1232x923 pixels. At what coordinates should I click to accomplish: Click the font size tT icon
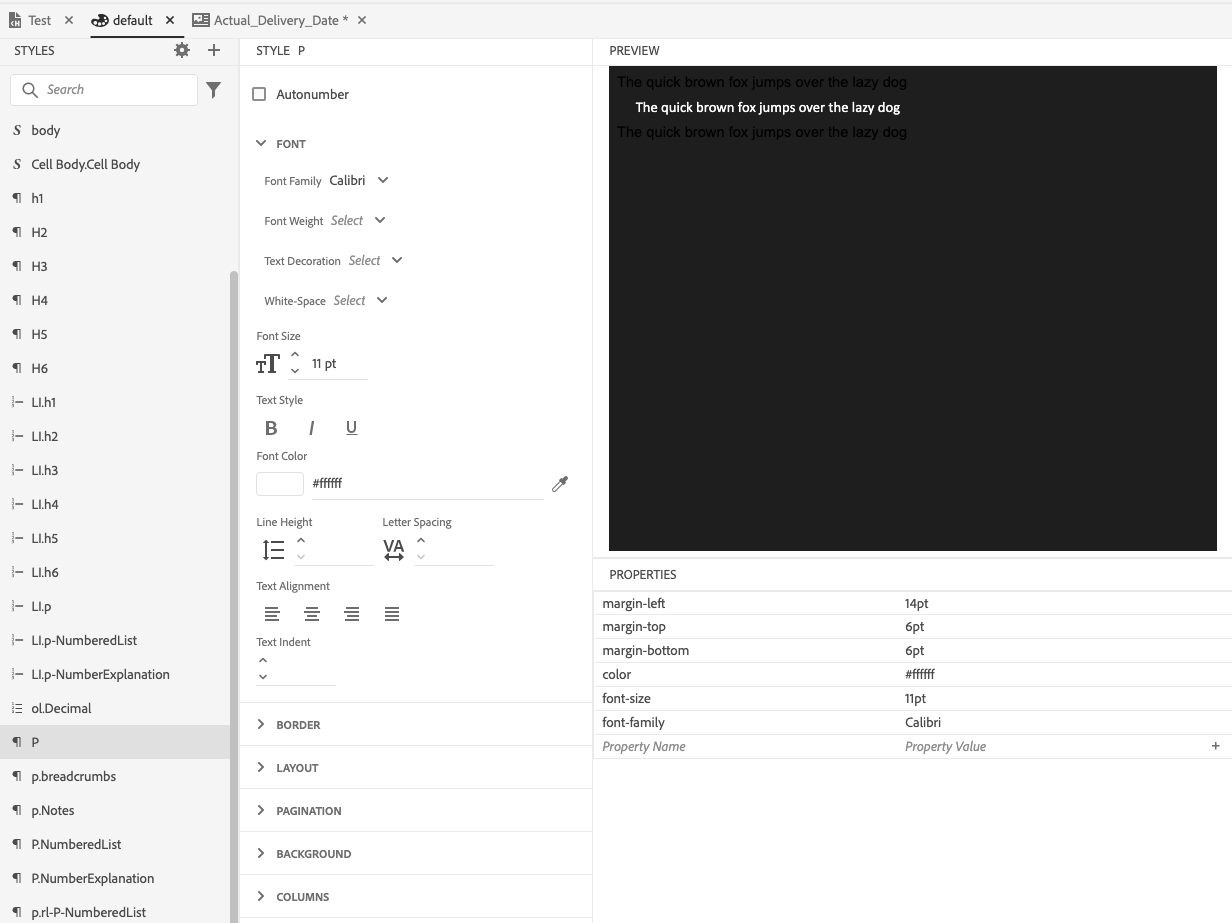pyautogui.click(x=268, y=363)
